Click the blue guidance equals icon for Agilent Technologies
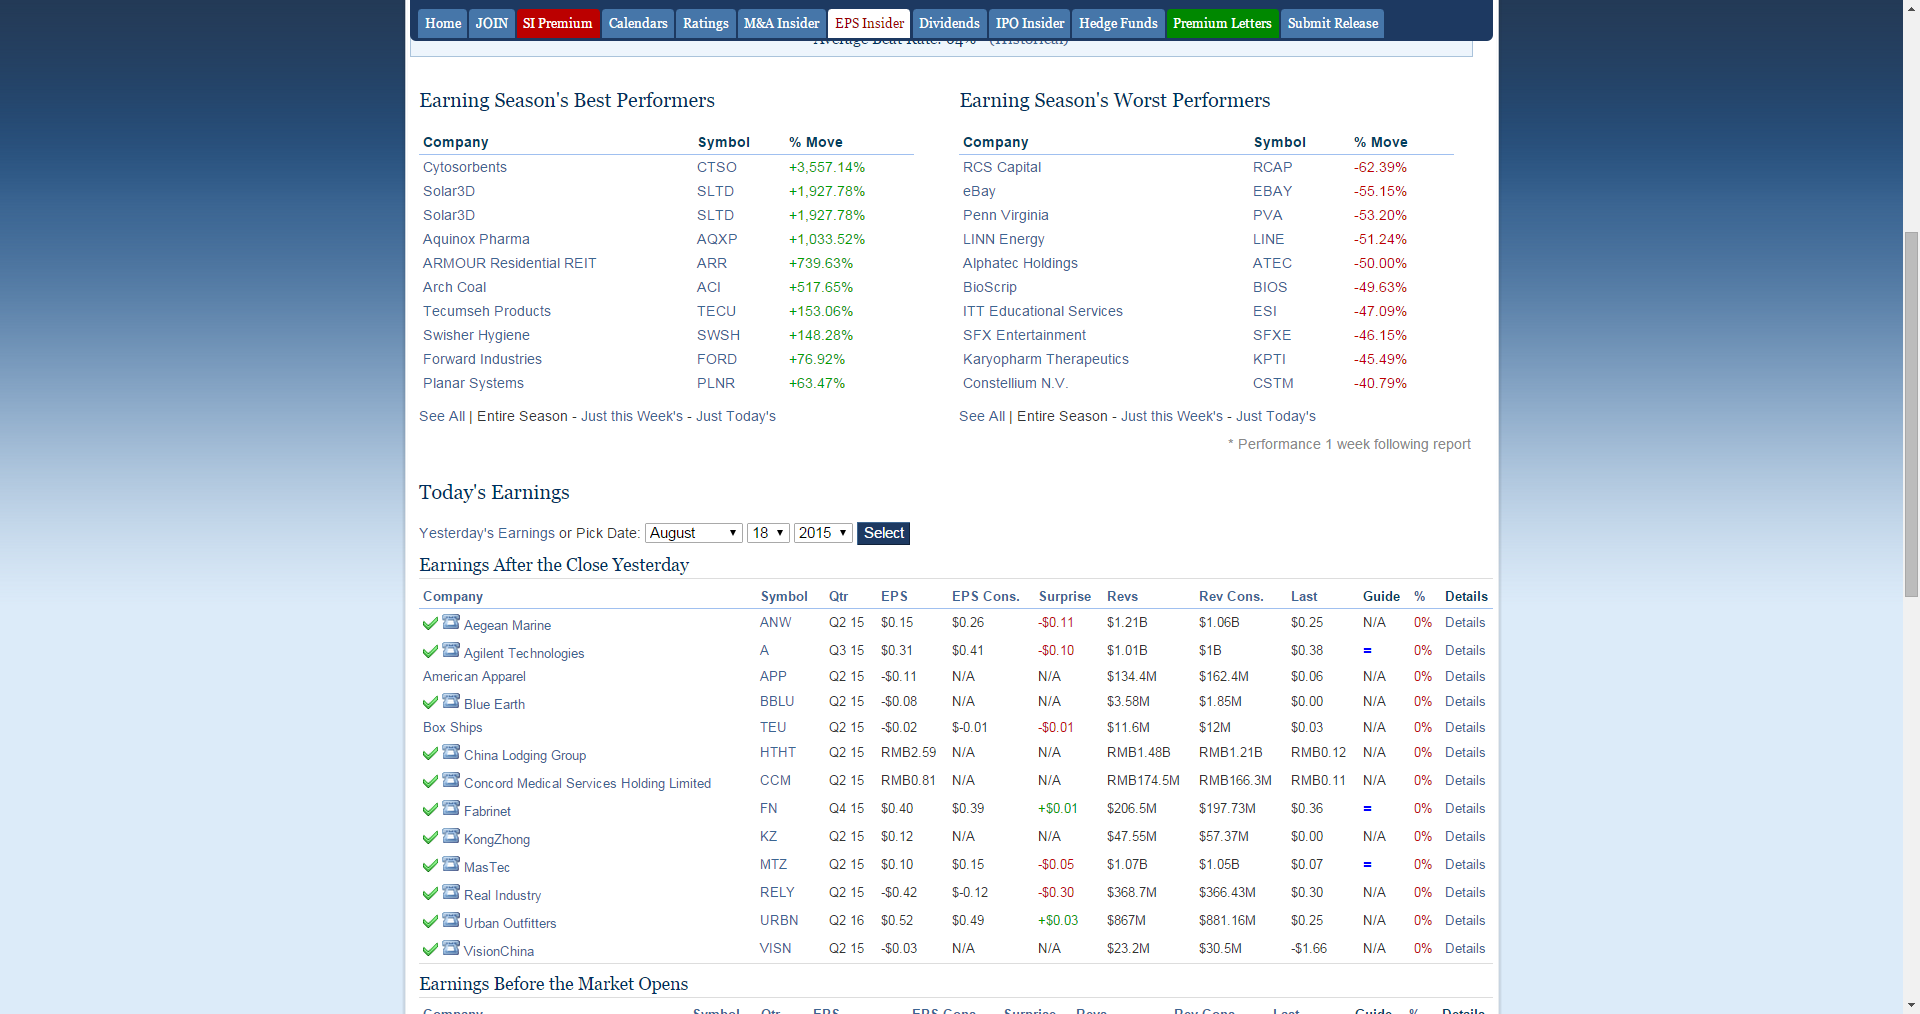Viewport: 1920px width, 1014px height. pyautogui.click(x=1367, y=650)
